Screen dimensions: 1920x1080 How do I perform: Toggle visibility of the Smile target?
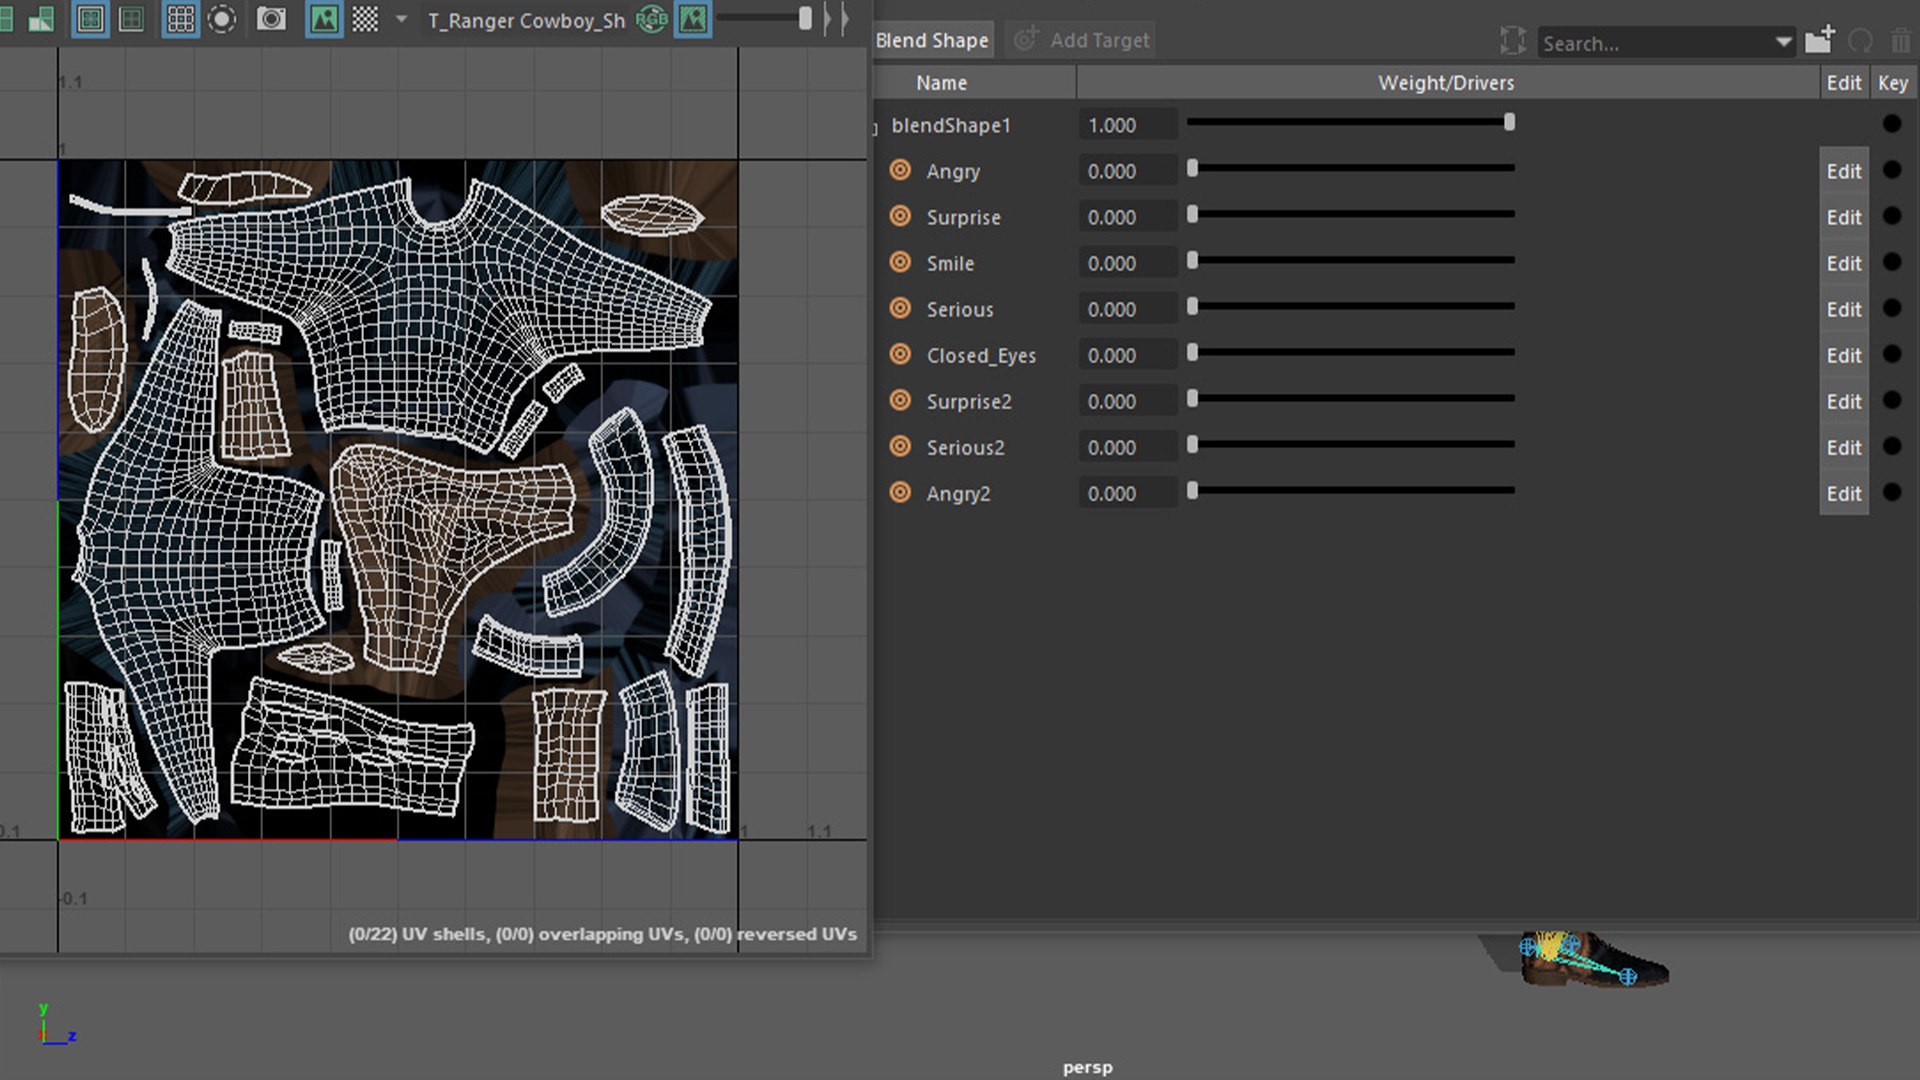(x=900, y=262)
